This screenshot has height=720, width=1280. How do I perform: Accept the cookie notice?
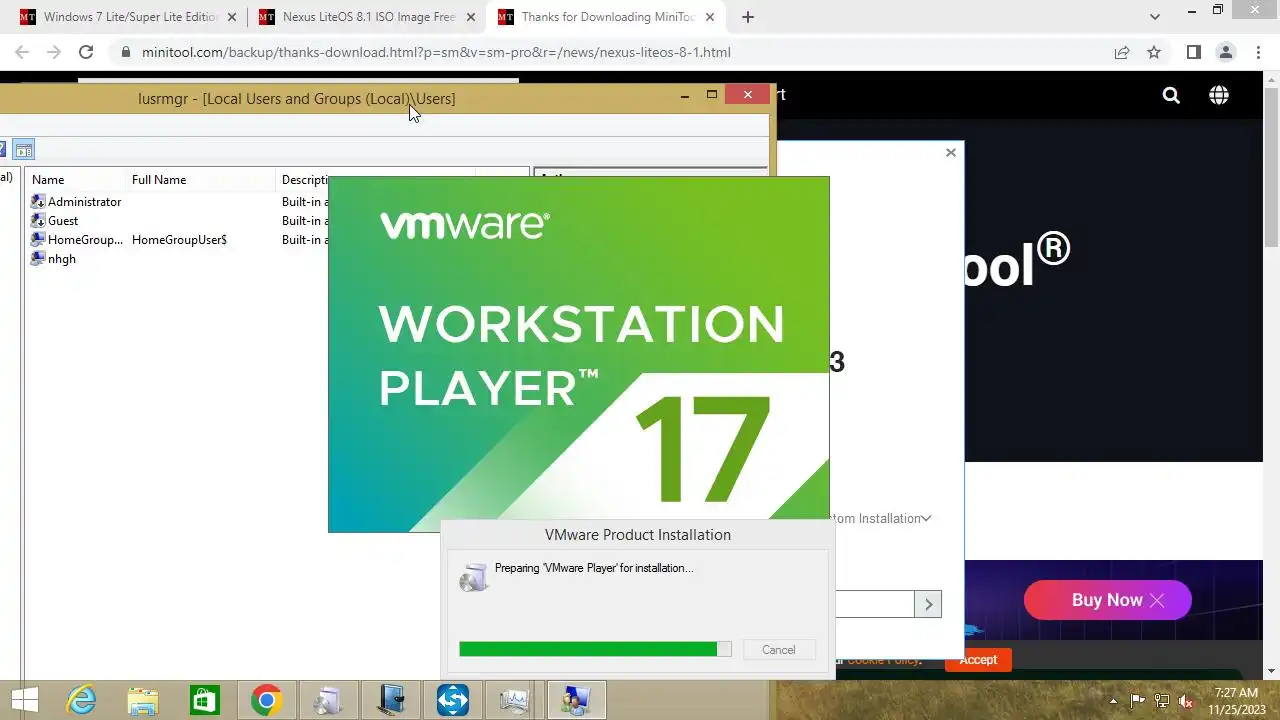pos(978,659)
